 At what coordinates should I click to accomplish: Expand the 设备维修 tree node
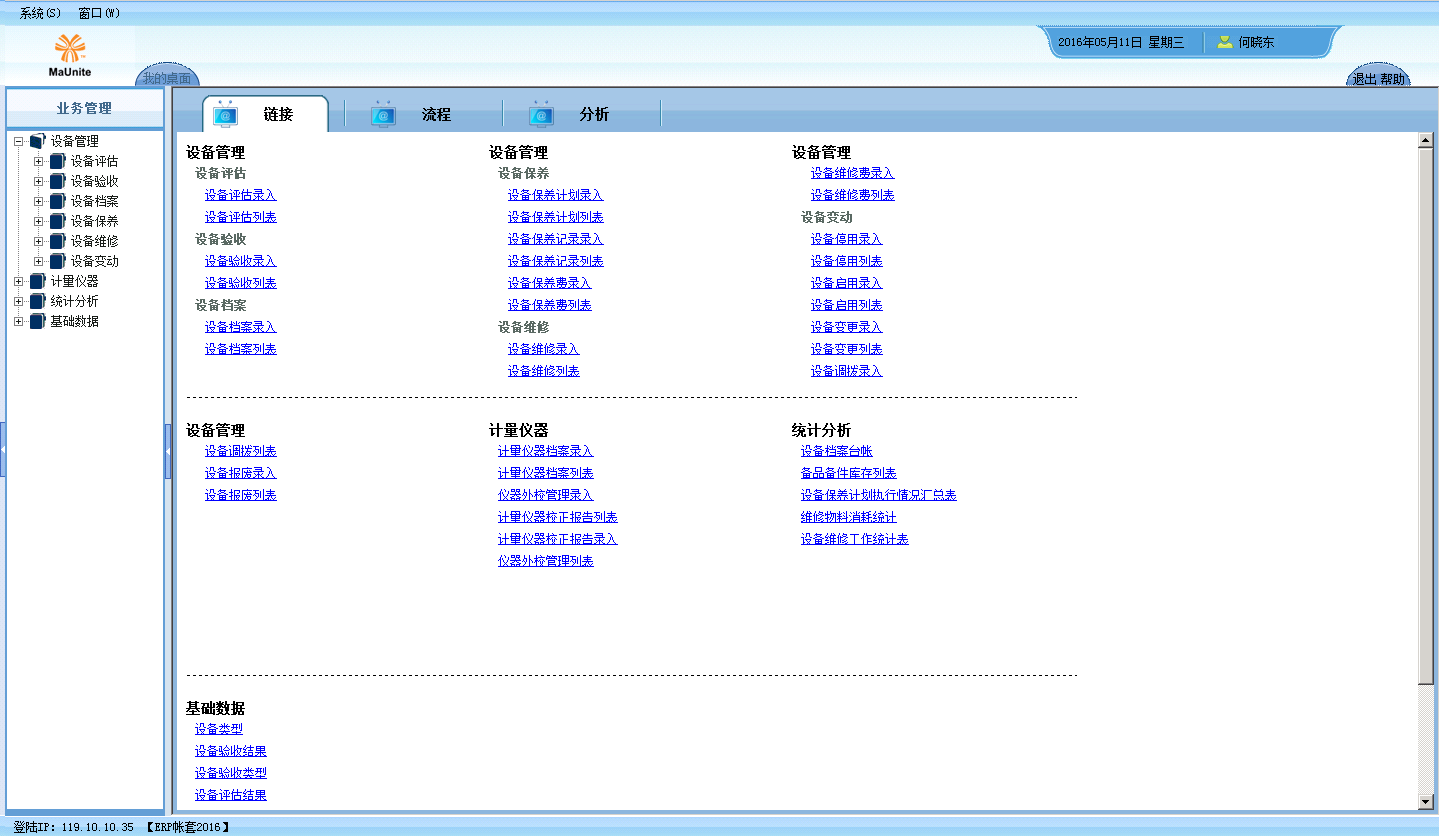(39, 242)
